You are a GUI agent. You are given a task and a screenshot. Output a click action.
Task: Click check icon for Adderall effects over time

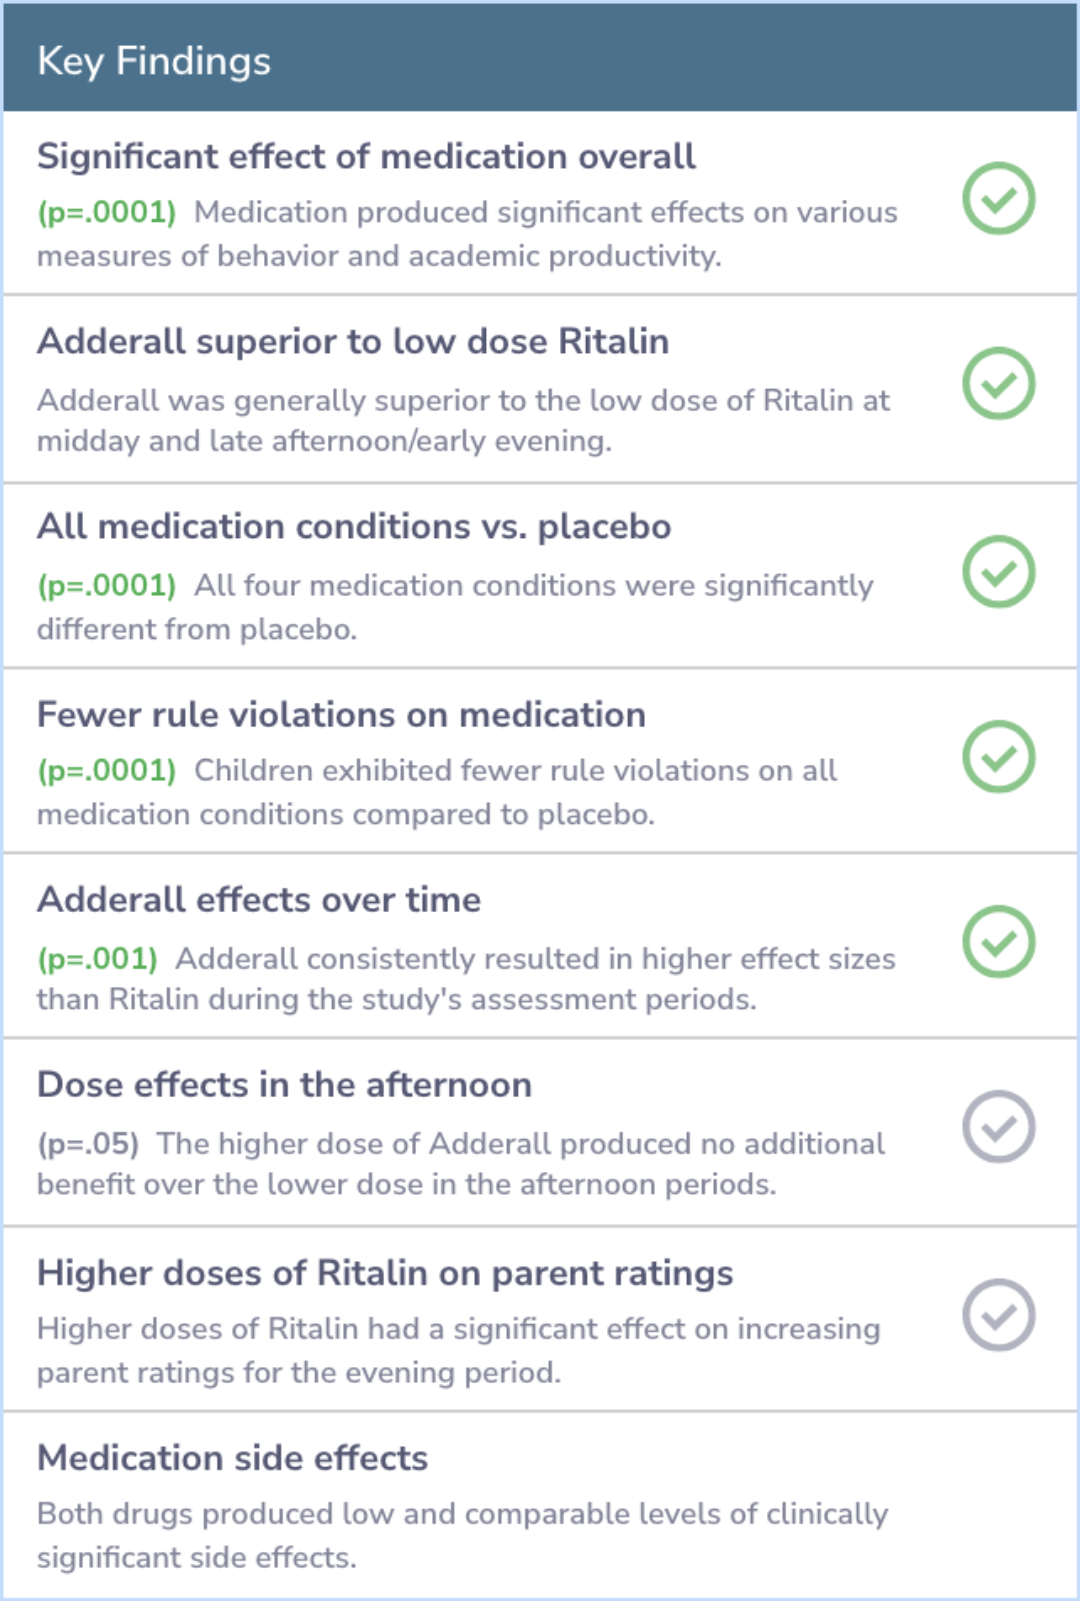click(998, 942)
